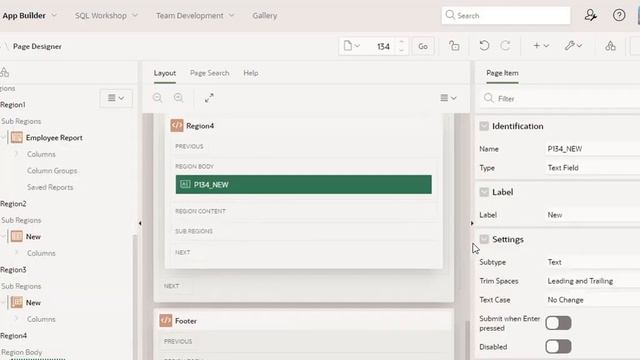Viewport: 640px width, 360px height.
Task: Open the Text Case dropdown
Action: point(593,300)
